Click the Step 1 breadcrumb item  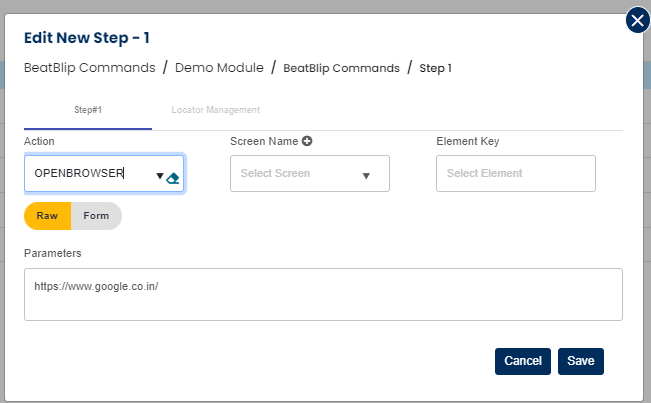[x=436, y=68]
